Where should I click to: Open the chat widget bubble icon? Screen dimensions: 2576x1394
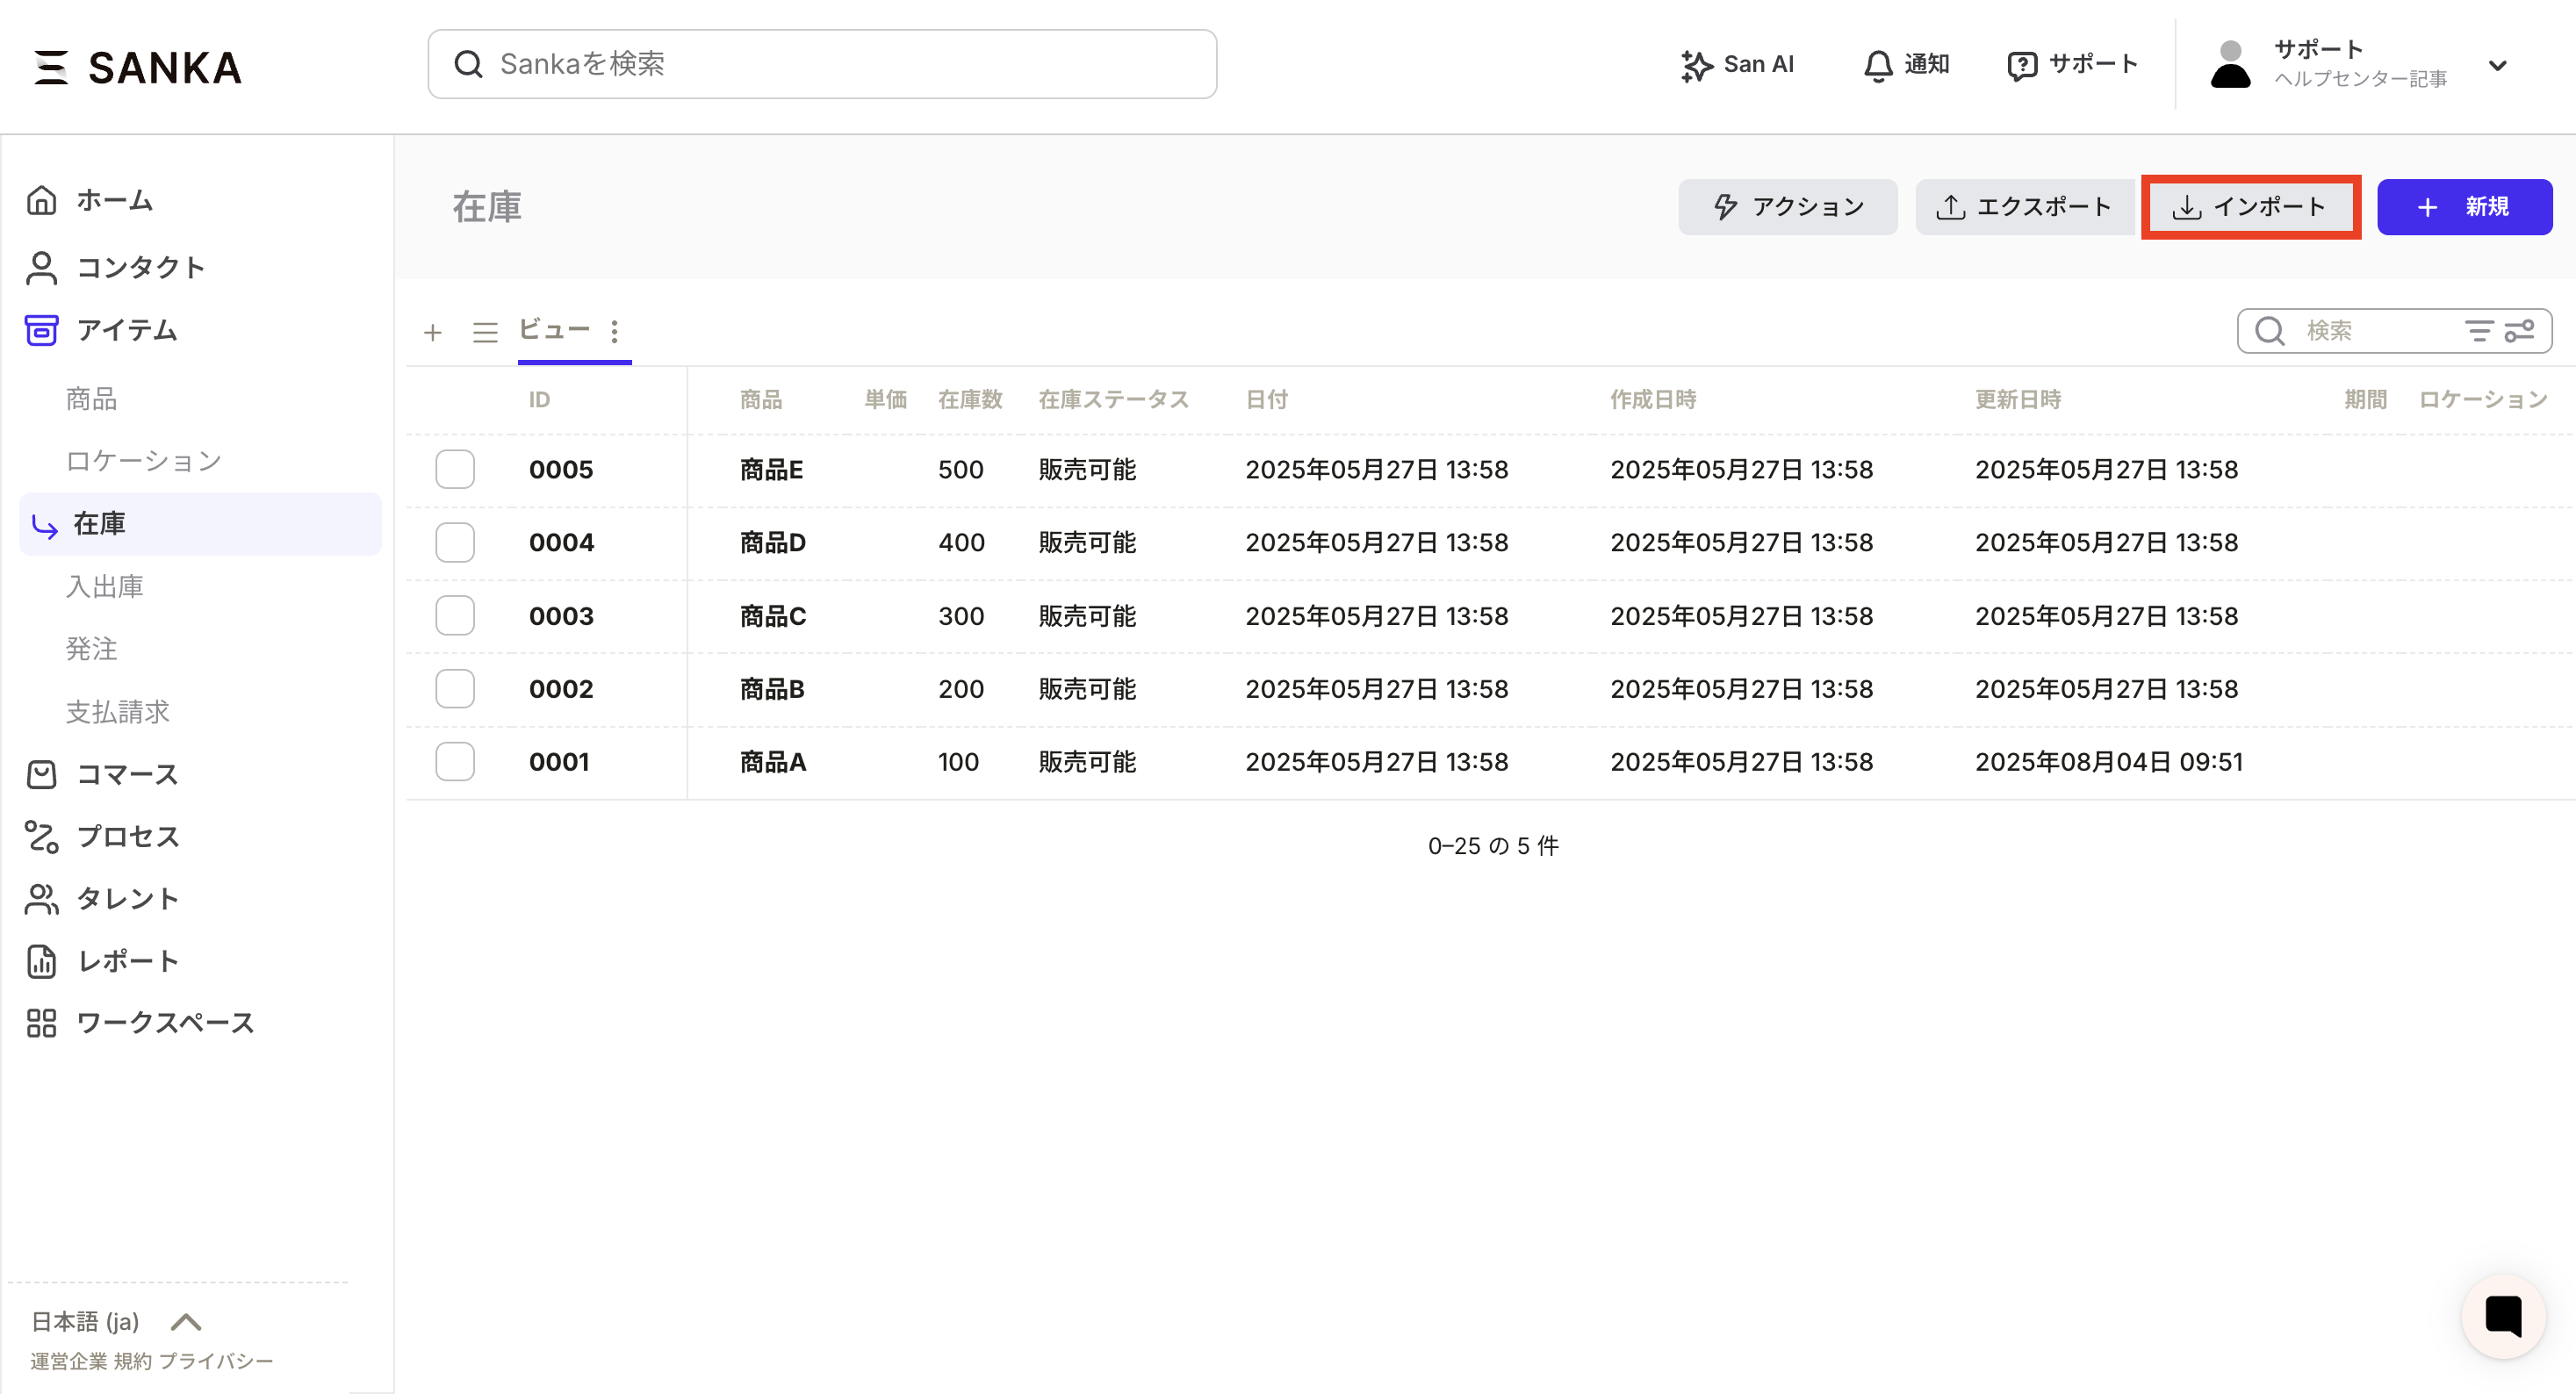click(2503, 1316)
